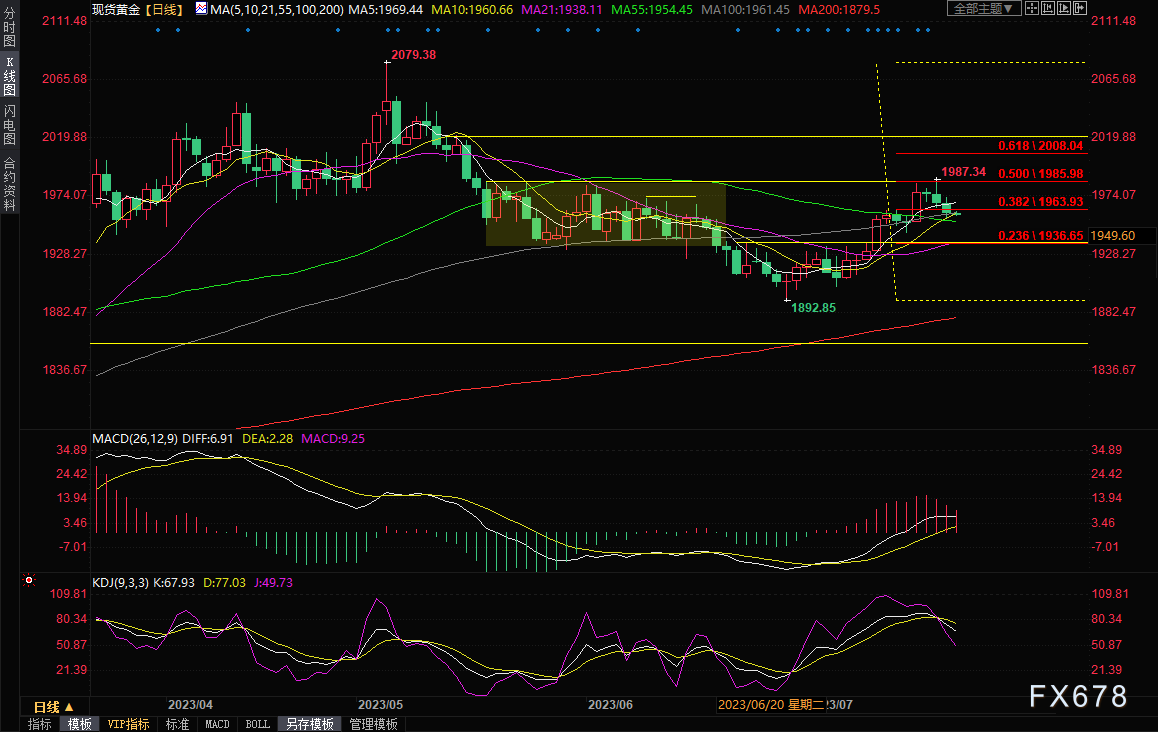1158x732 pixels.
Task: Open the VIP指标 tab
Action: pos(128,725)
